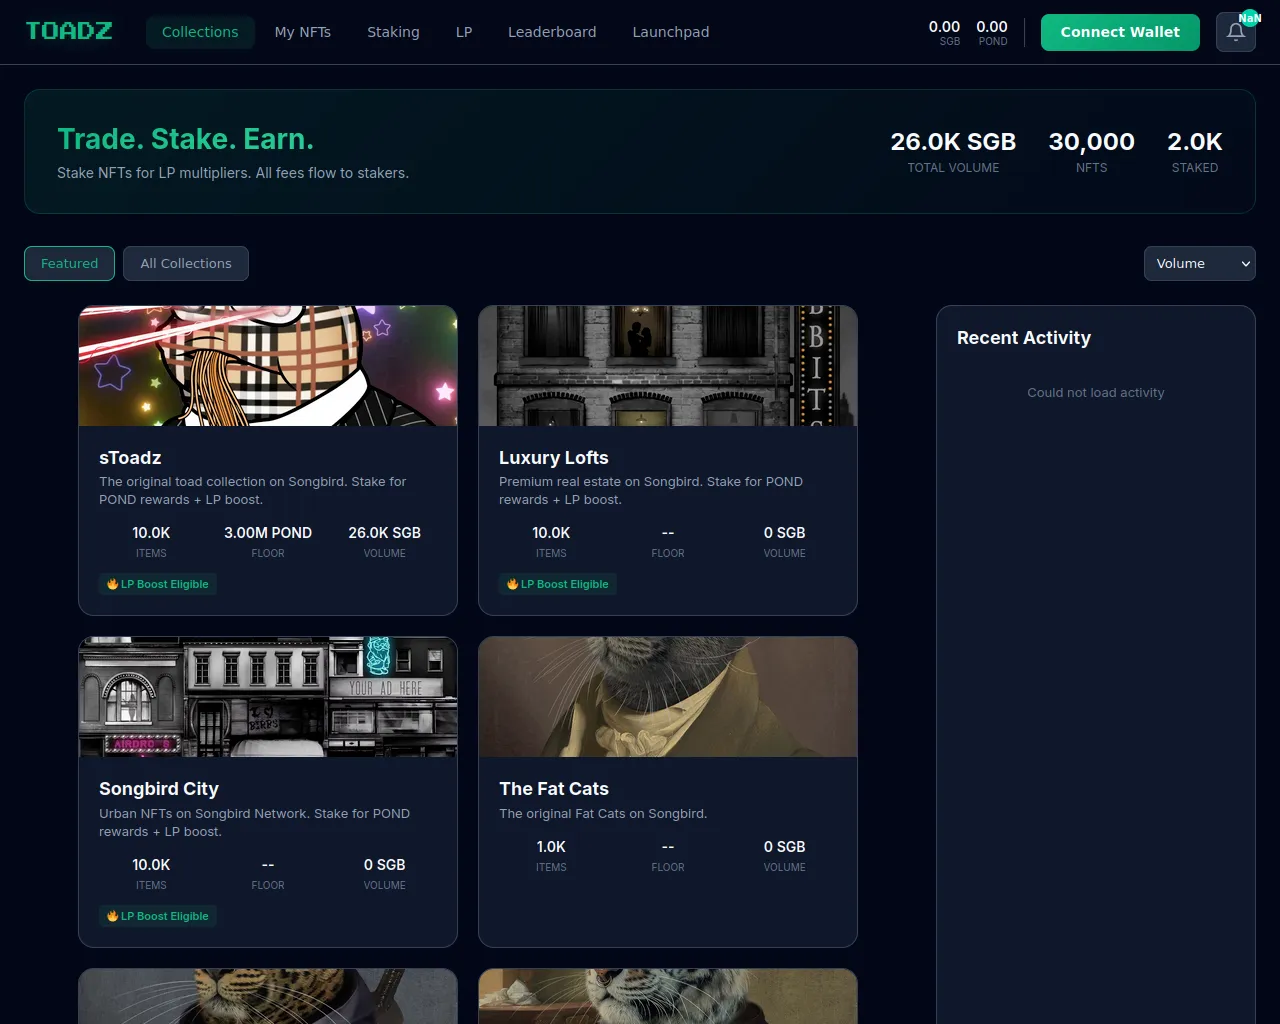
Task: Click the Luxury Lofts LP Boost Eligible badge
Action: tap(558, 584)
